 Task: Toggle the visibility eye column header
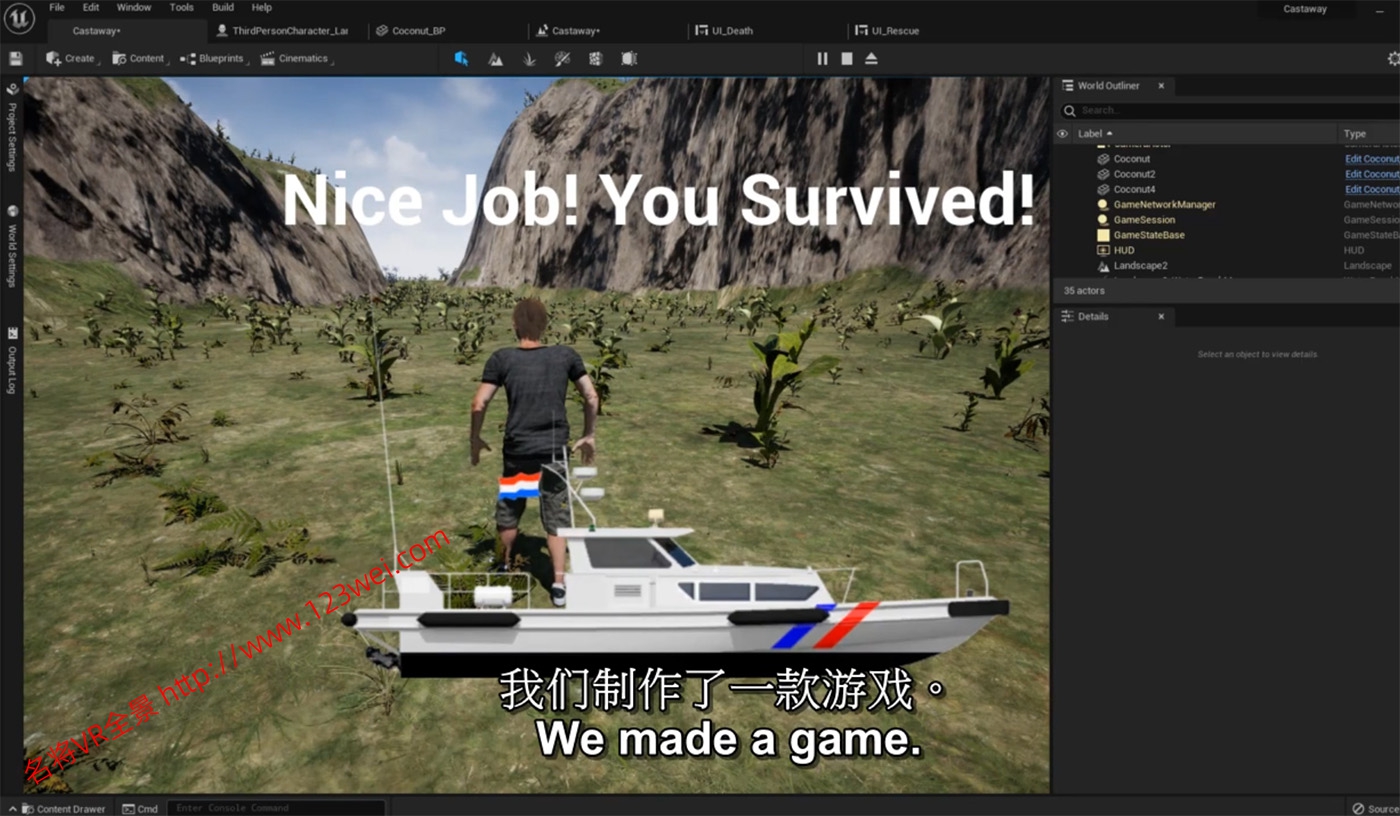[x=1062, y=133]
